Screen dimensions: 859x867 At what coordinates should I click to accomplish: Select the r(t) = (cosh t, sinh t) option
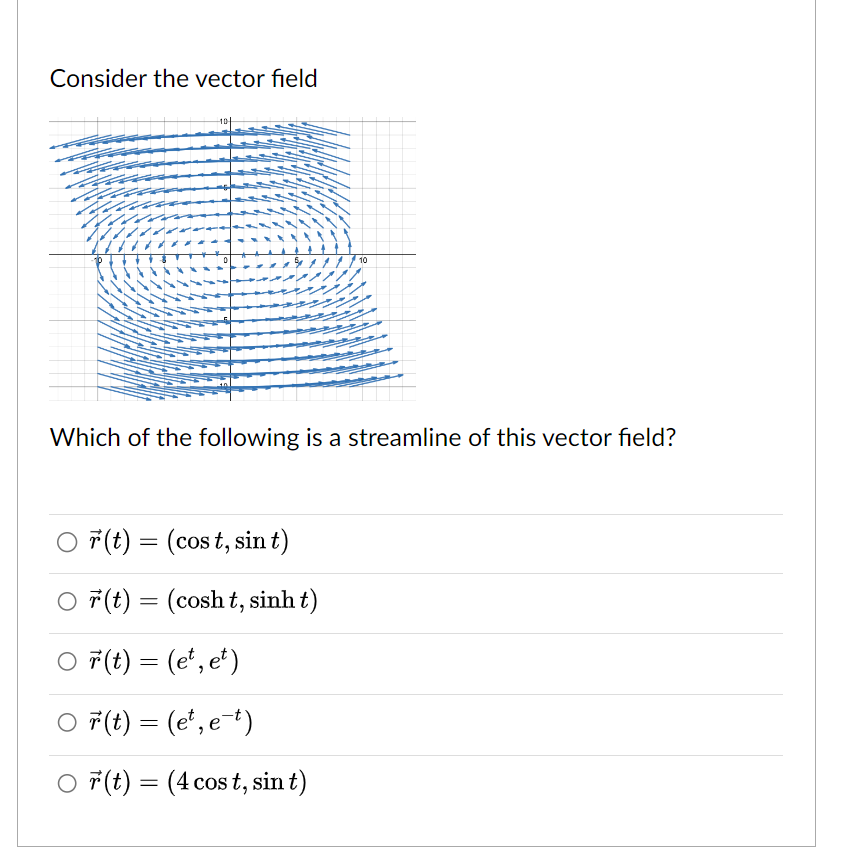(66, 601)
